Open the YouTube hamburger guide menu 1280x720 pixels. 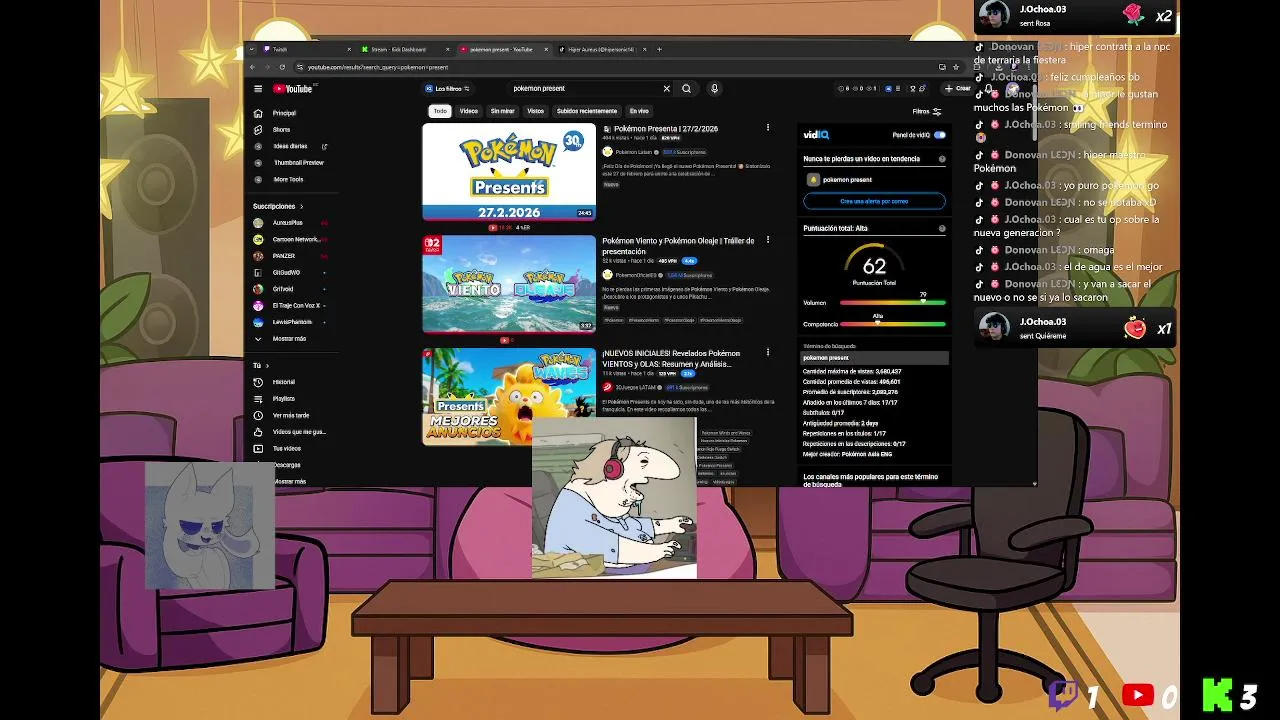click(x=258, y=88)
